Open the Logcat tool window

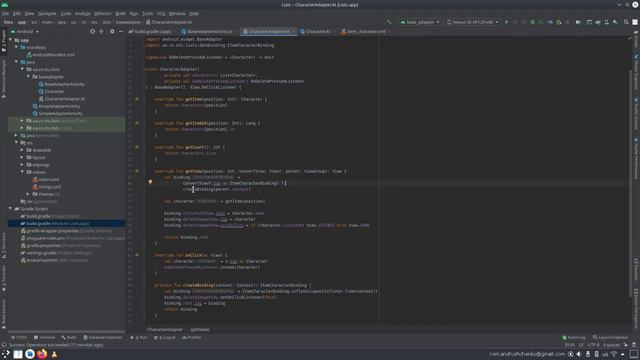coord(165,338)
